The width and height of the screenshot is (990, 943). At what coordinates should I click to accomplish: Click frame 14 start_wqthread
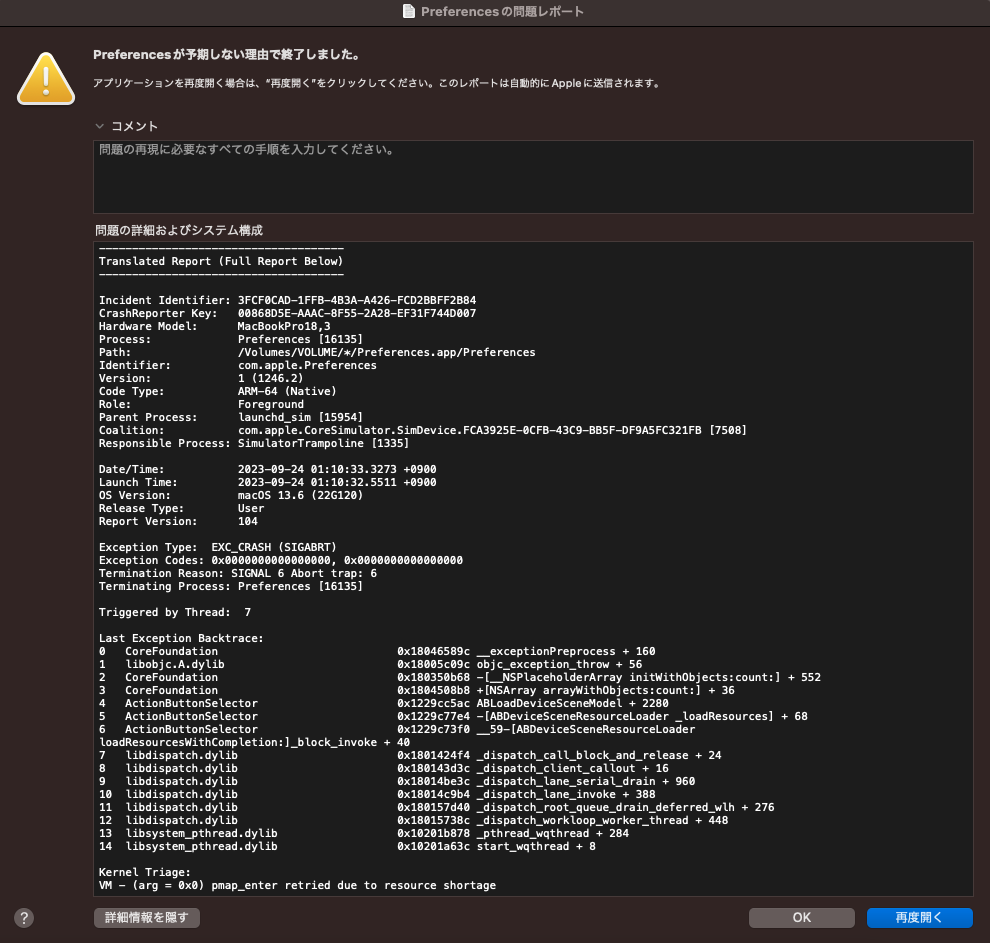(x=347, y=846)
